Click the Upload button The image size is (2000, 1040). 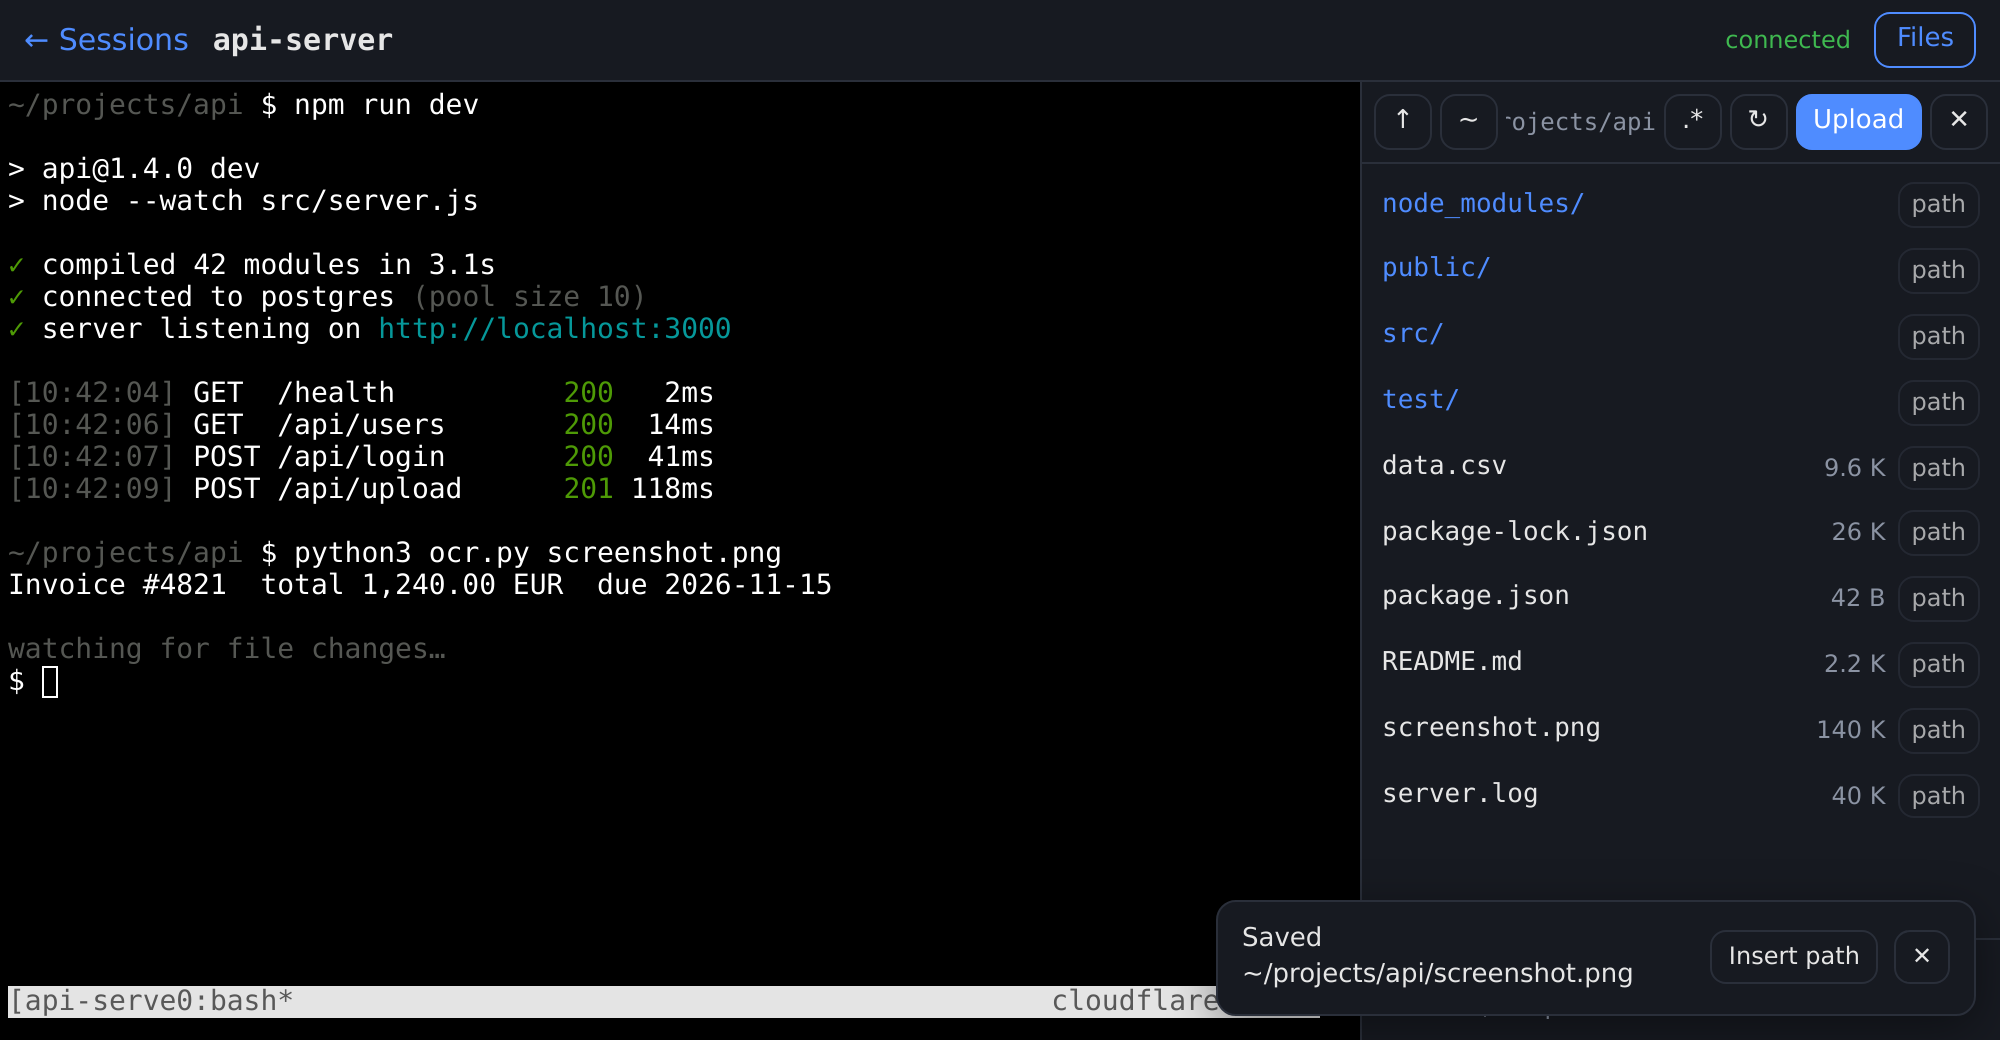(1858, 121)
